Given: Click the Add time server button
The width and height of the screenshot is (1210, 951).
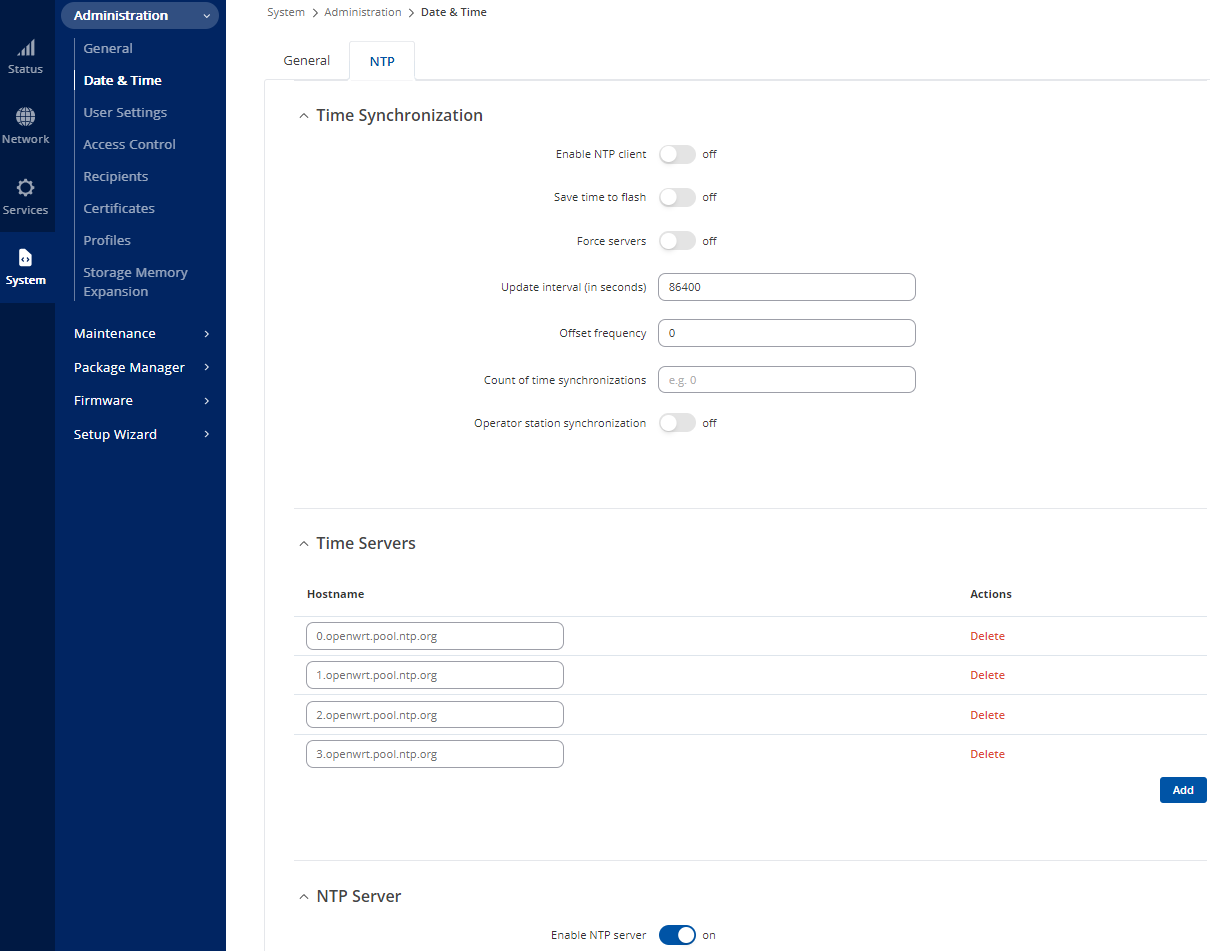Looking at the screenshot, I should point(1183,789).
